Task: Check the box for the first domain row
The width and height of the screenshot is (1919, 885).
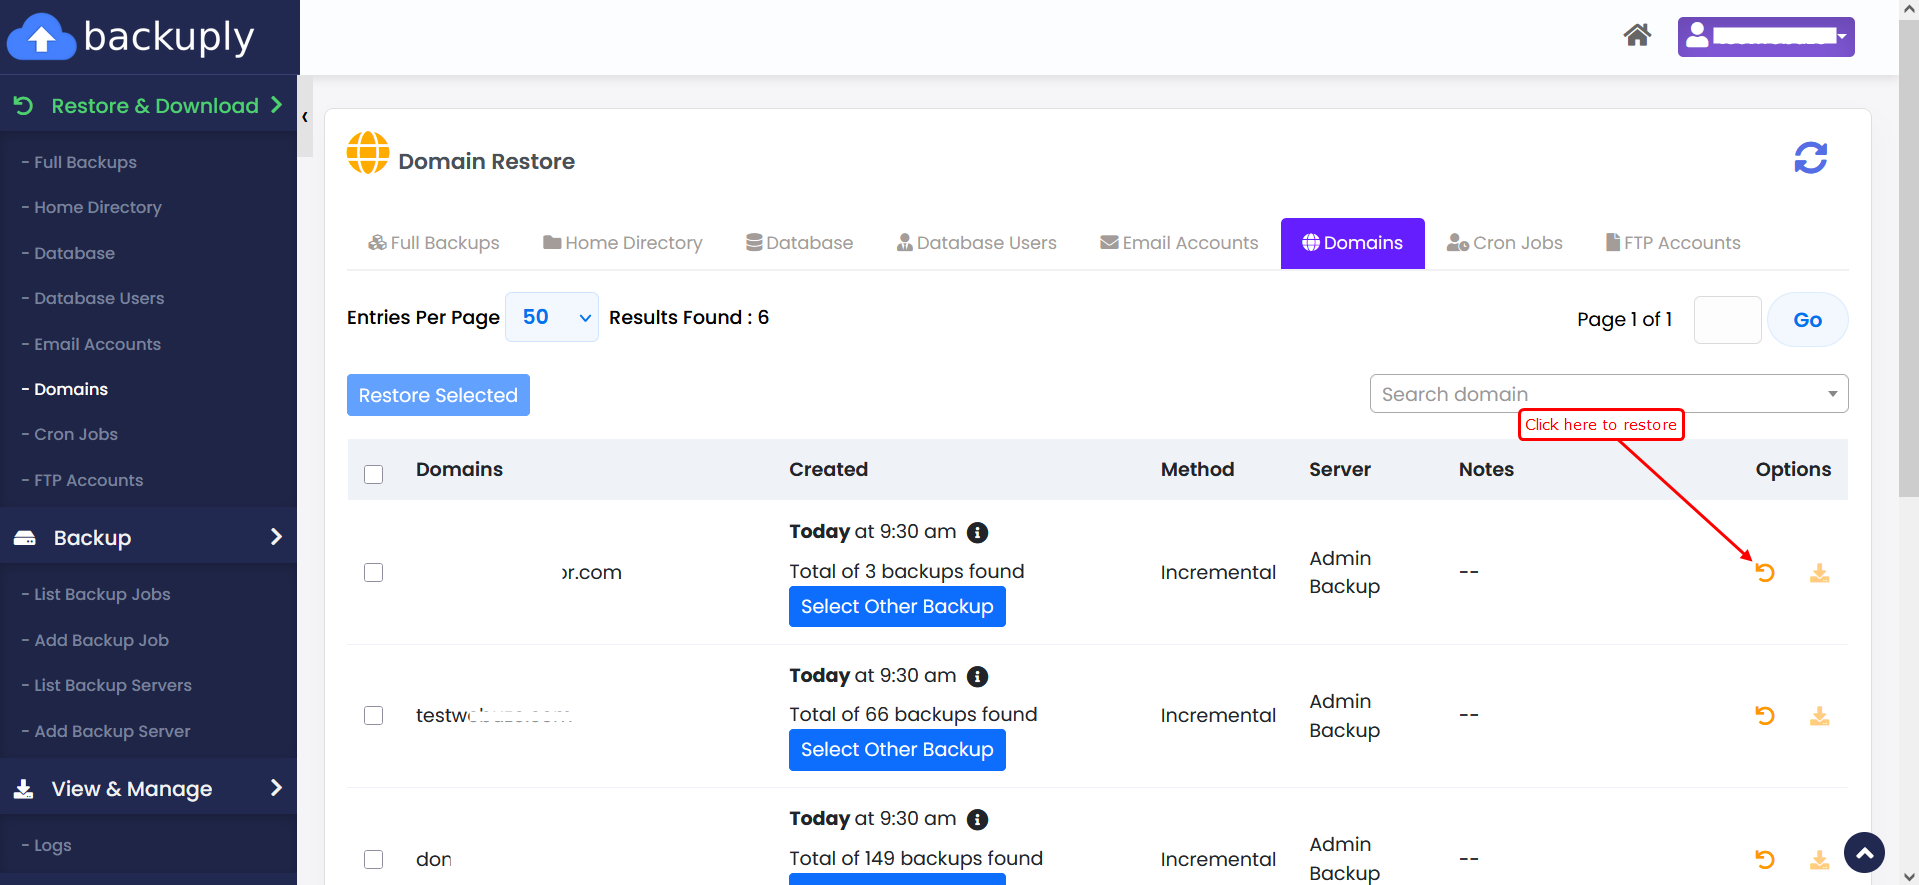Action: click(374, 573)
